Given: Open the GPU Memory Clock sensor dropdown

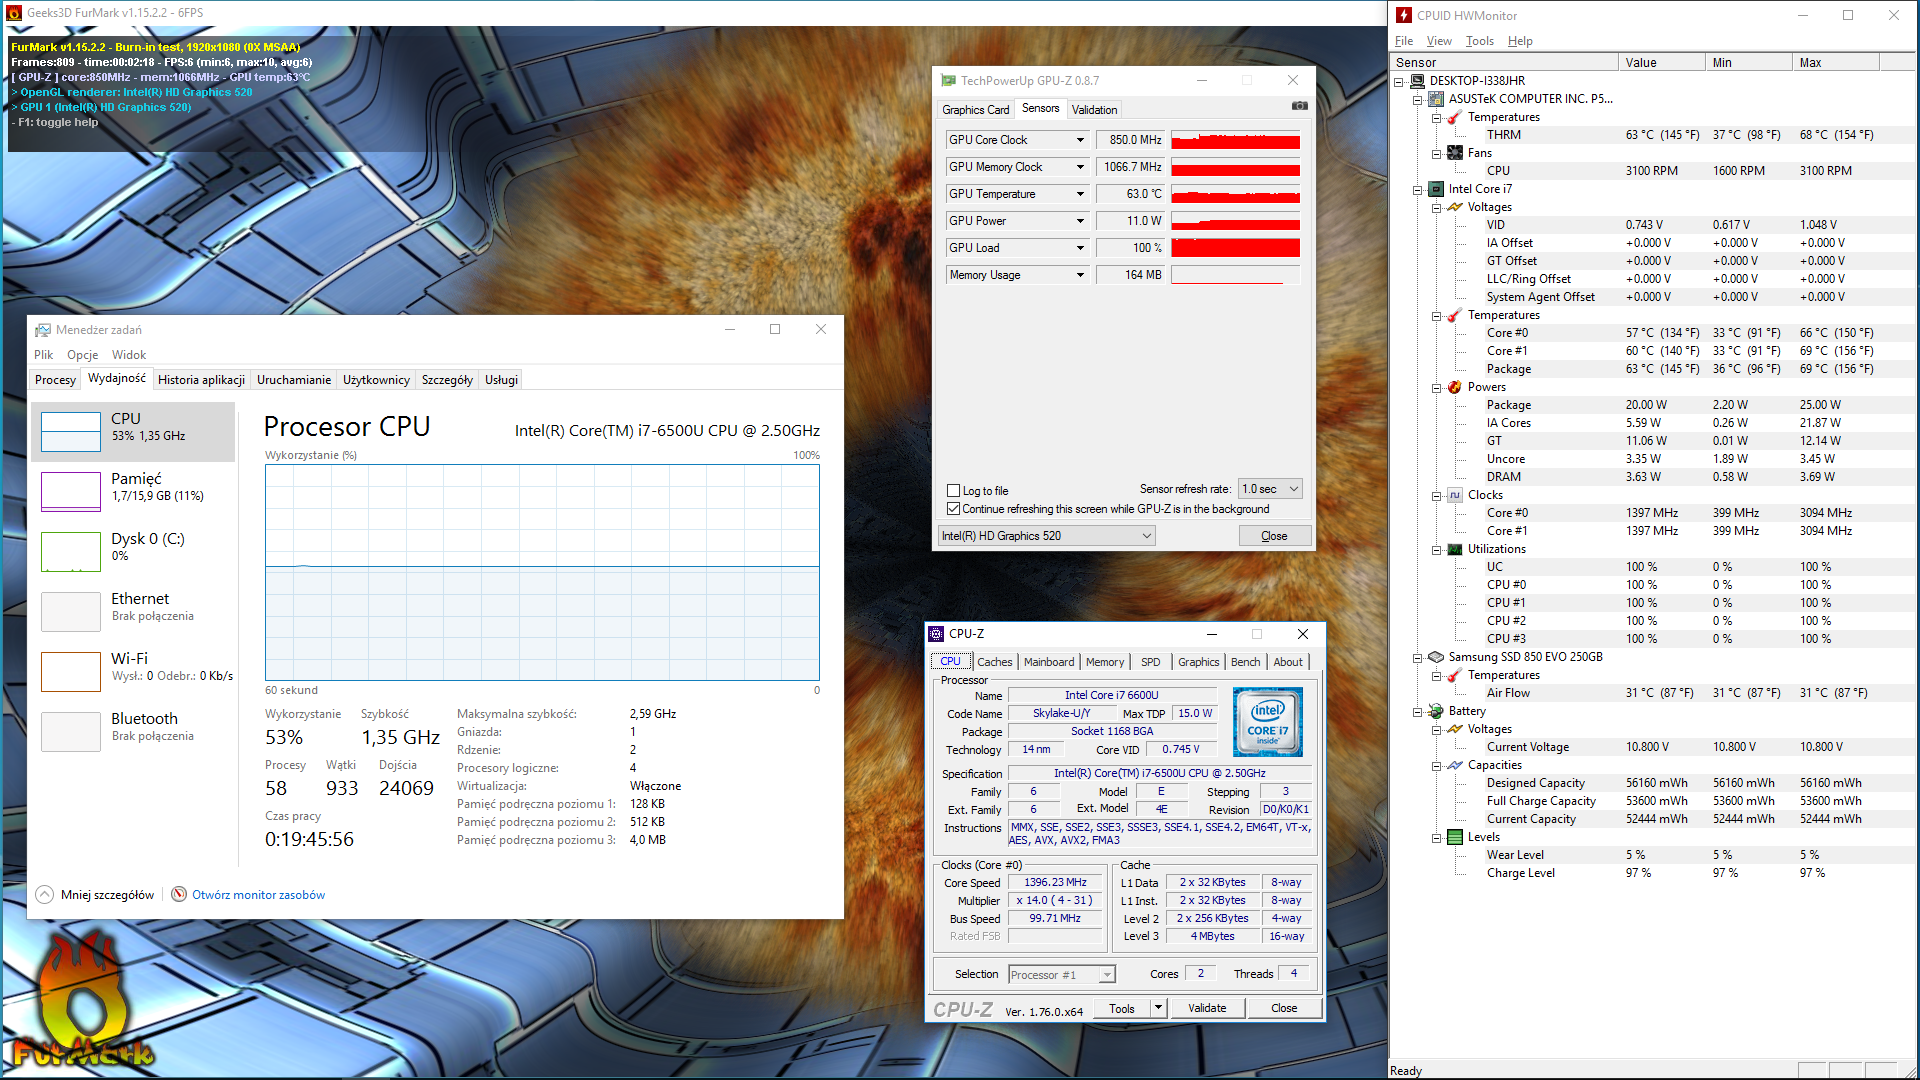Looking at the screenshot, I should point(1080,167).
